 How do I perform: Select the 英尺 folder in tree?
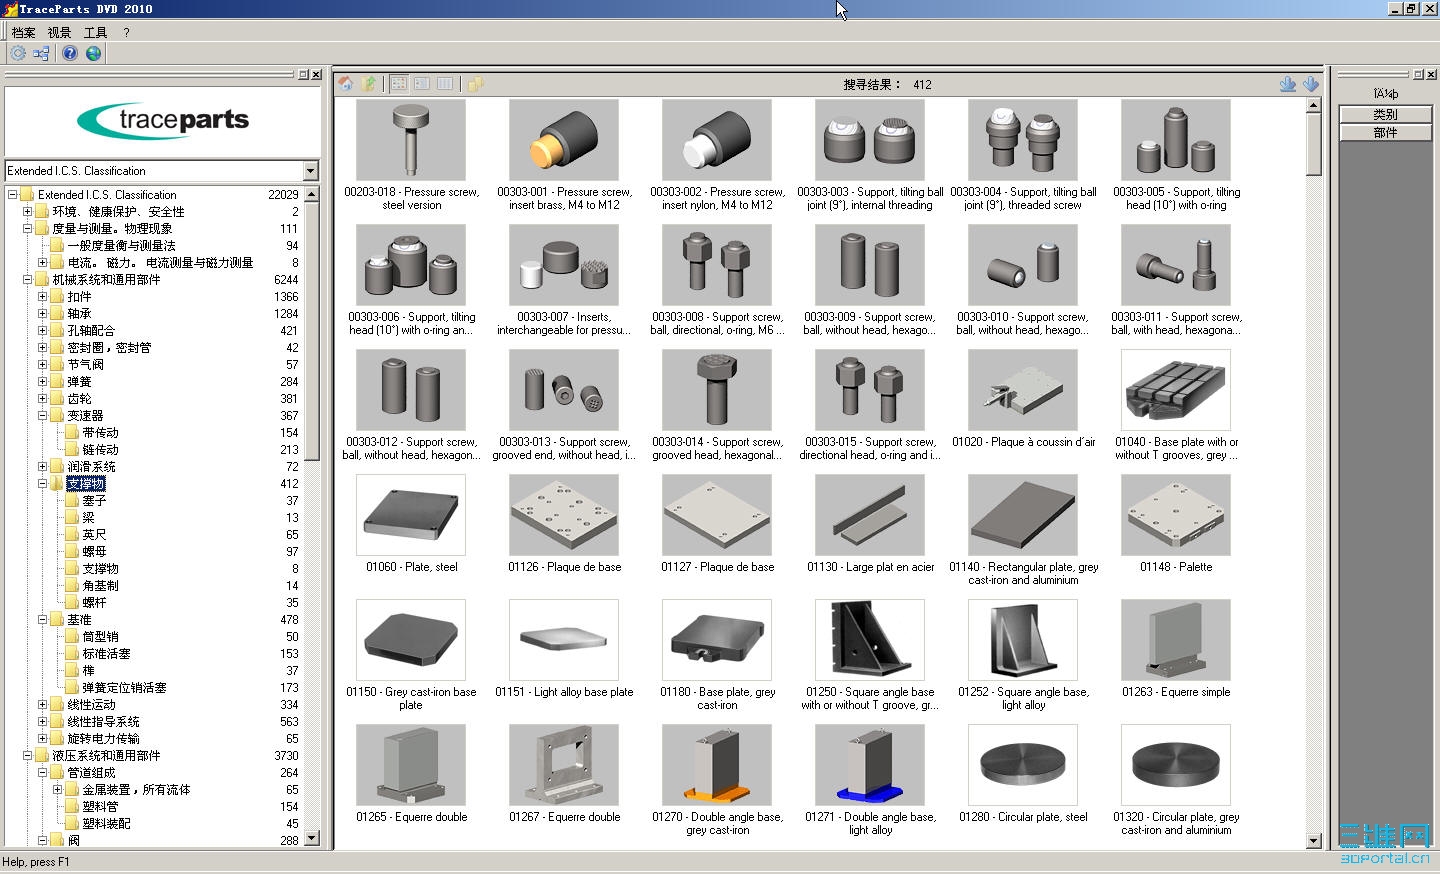click(94, 535)
